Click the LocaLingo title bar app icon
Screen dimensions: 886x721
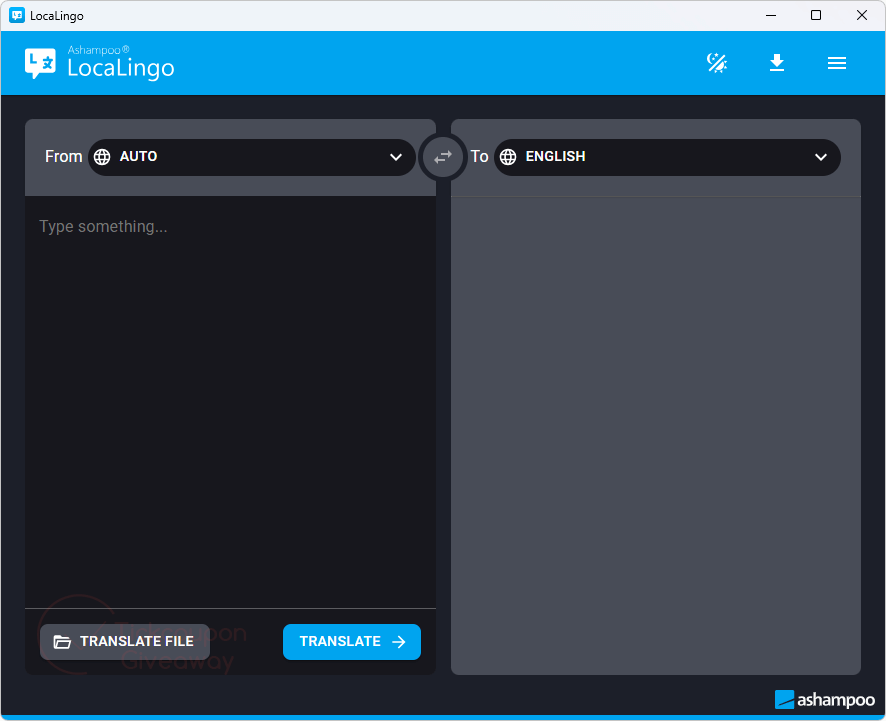pyautogui.click(x=16, y=15)
